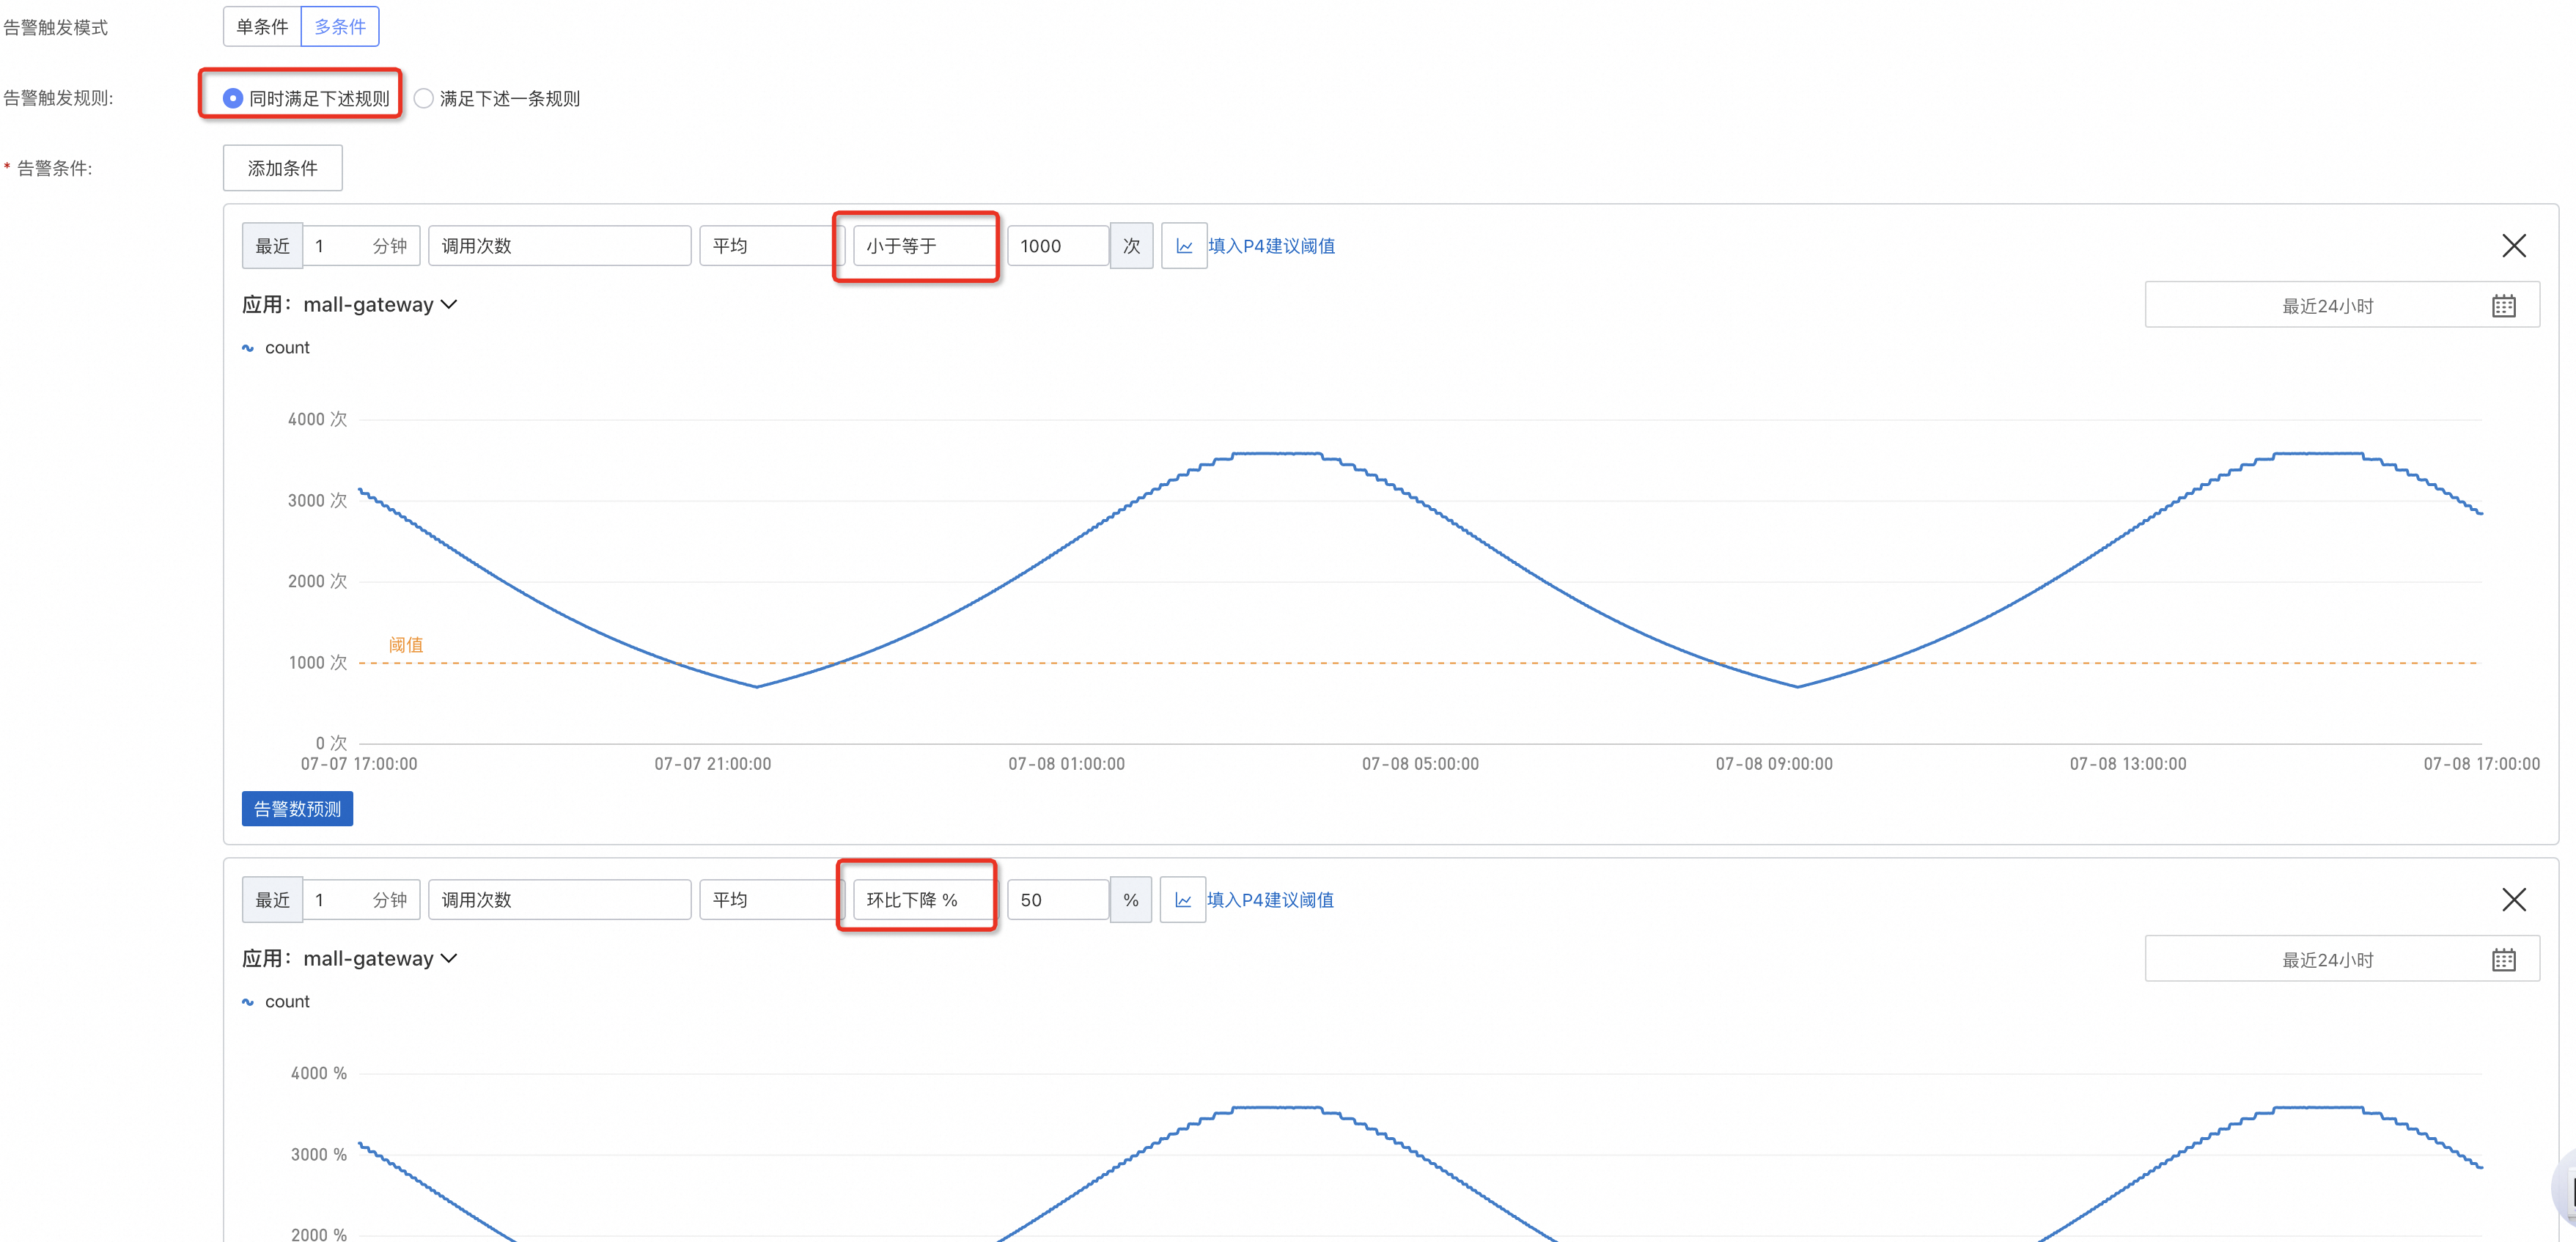Click 告警数预测 button
The width and height of the screenshot is (2576, 1242).
coord(297,809)
